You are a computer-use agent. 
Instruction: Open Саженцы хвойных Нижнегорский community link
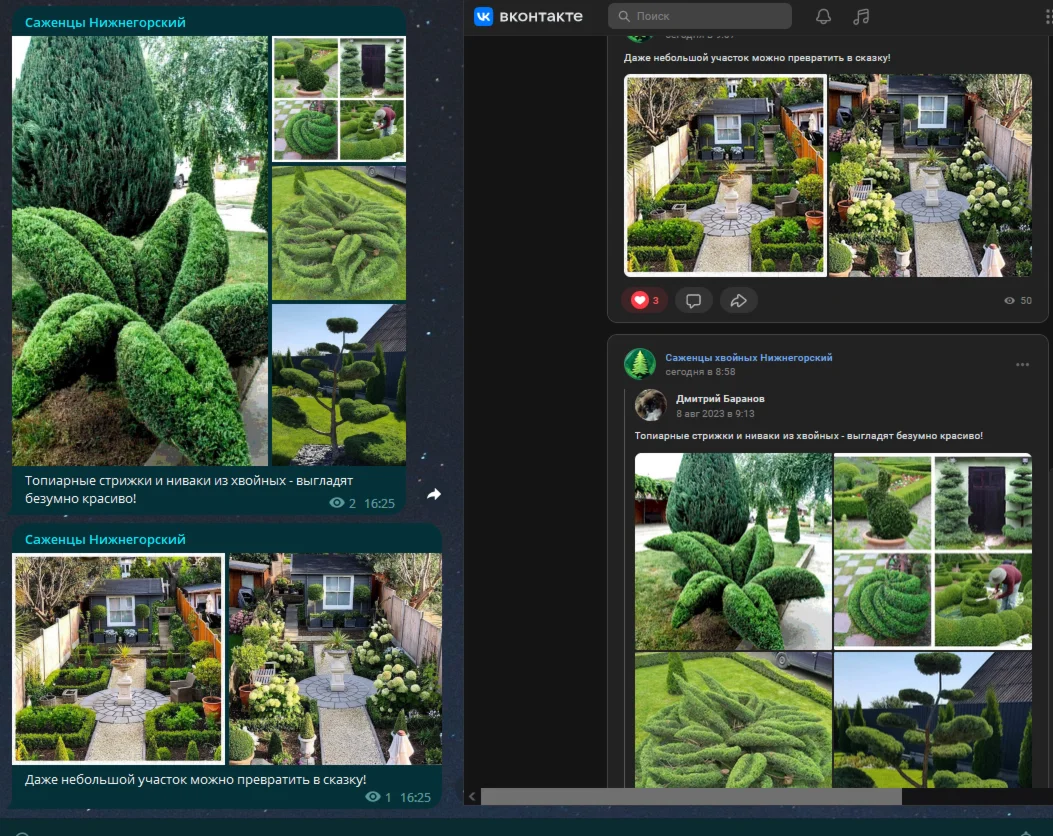coord(748,357)
